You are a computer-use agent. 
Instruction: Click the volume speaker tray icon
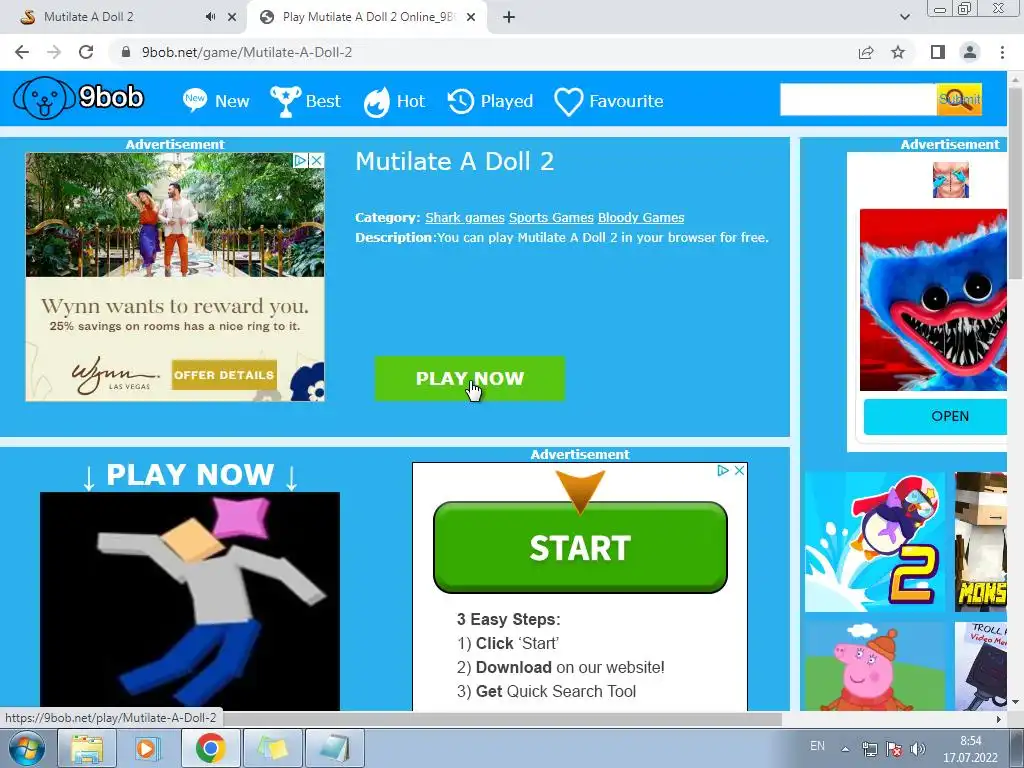(x=918, y=748)
